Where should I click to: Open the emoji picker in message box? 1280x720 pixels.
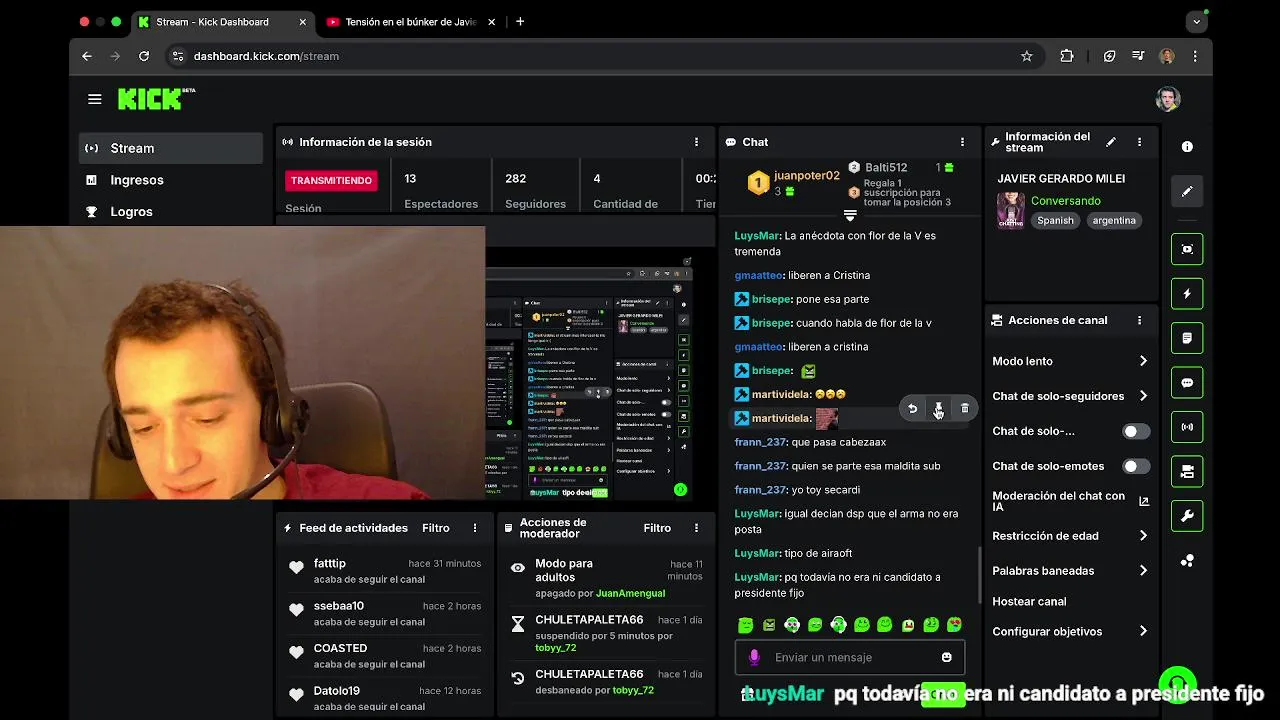coord(946,657)
